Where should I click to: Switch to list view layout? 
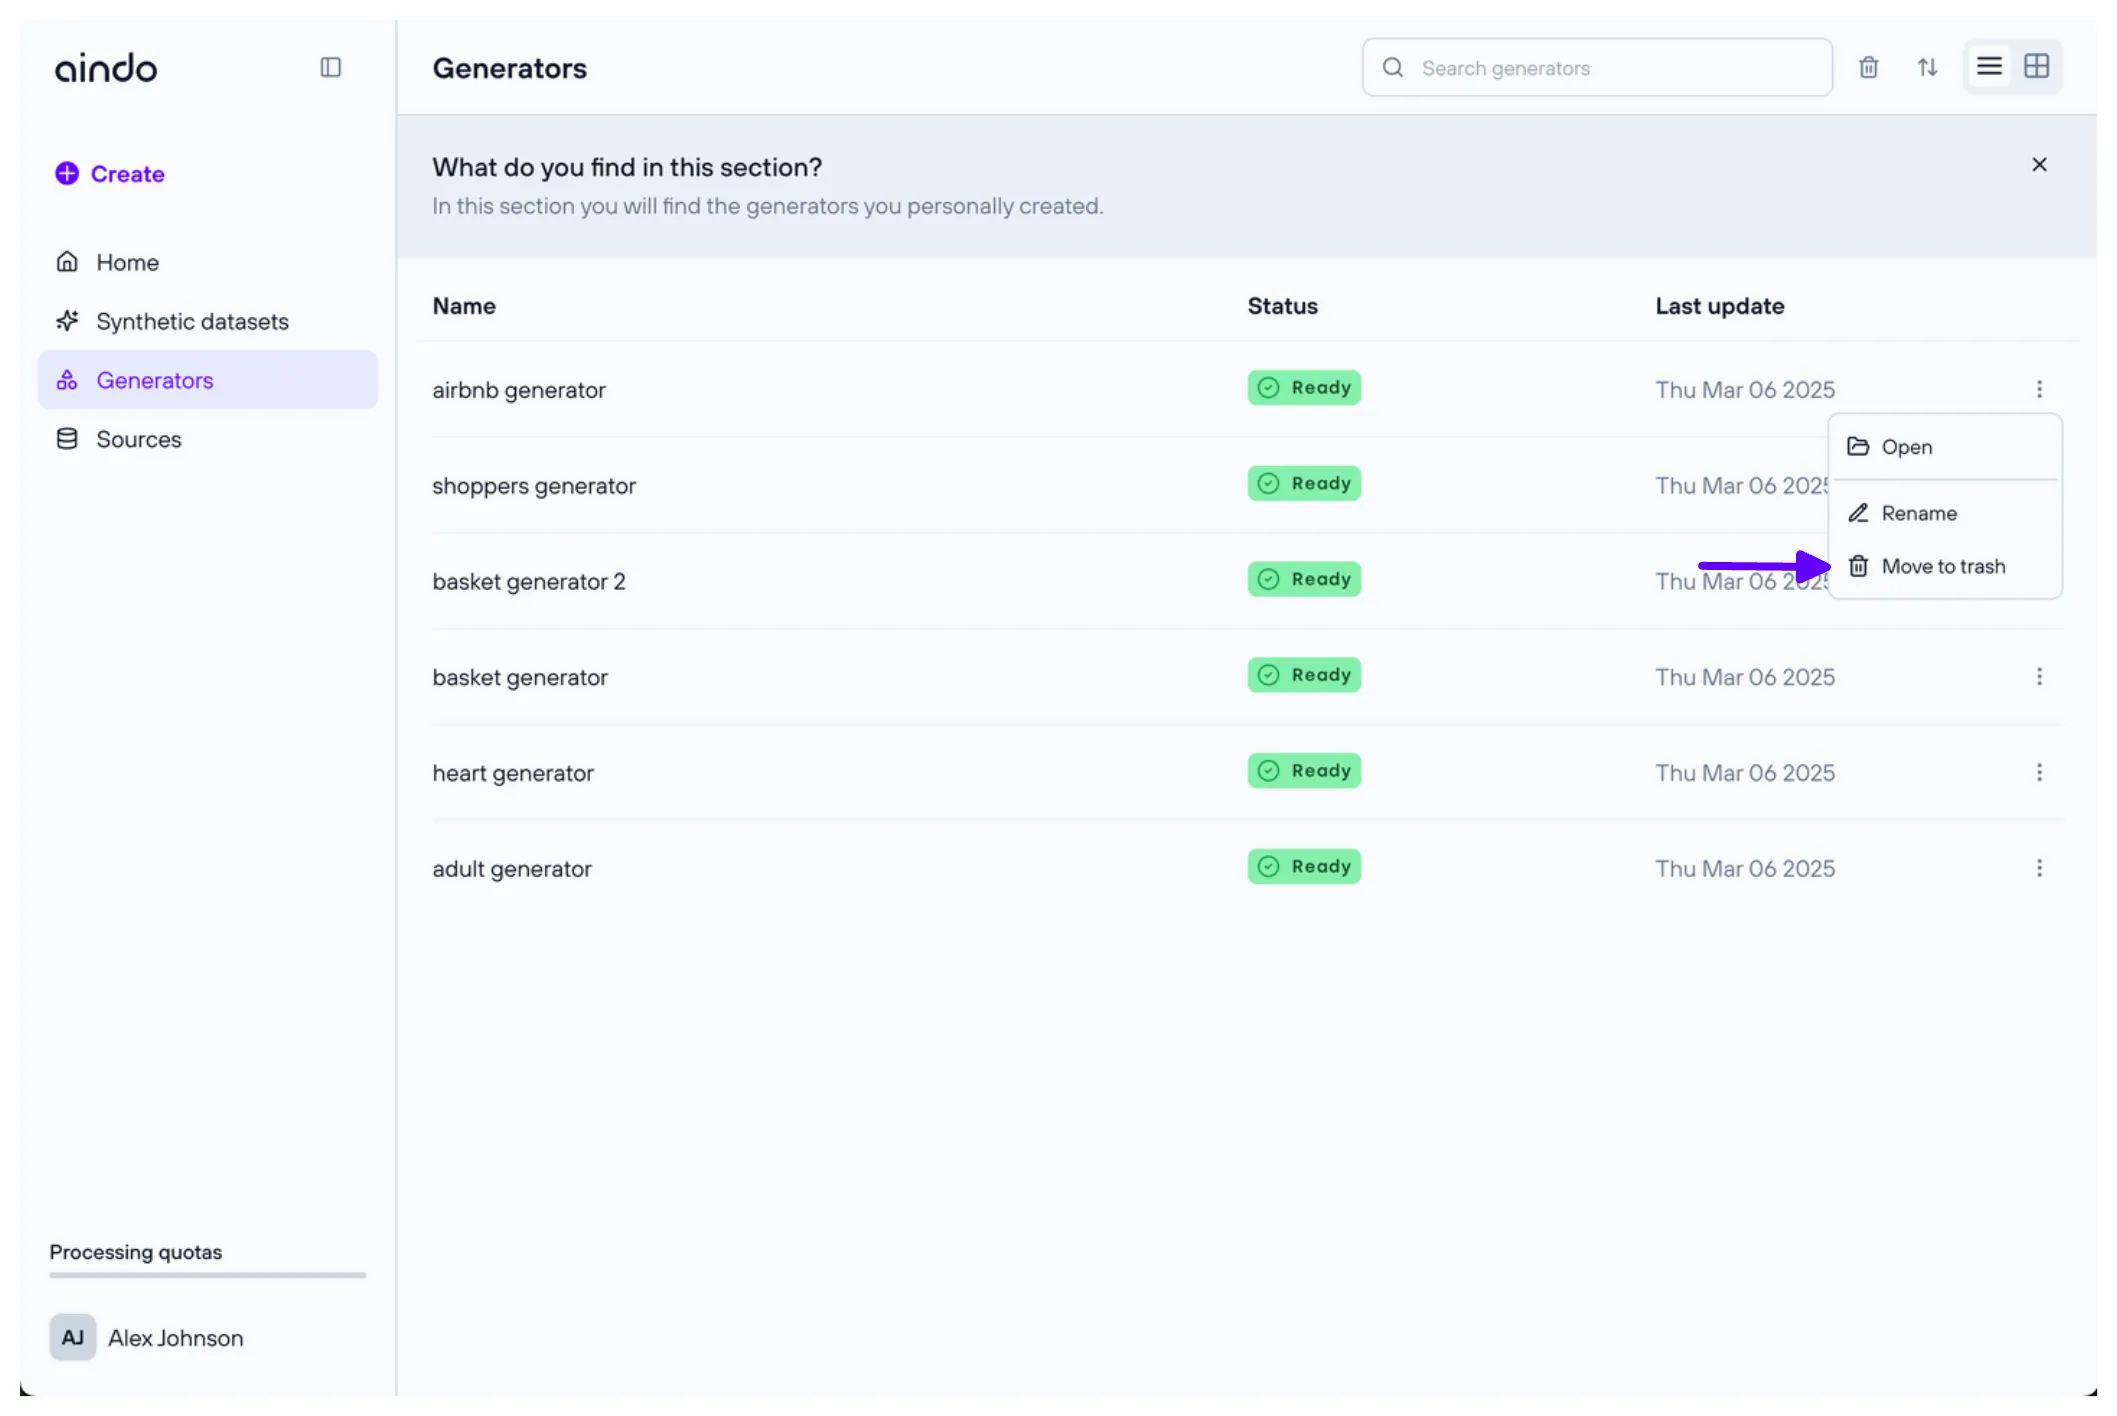(x=1989, y=67)
